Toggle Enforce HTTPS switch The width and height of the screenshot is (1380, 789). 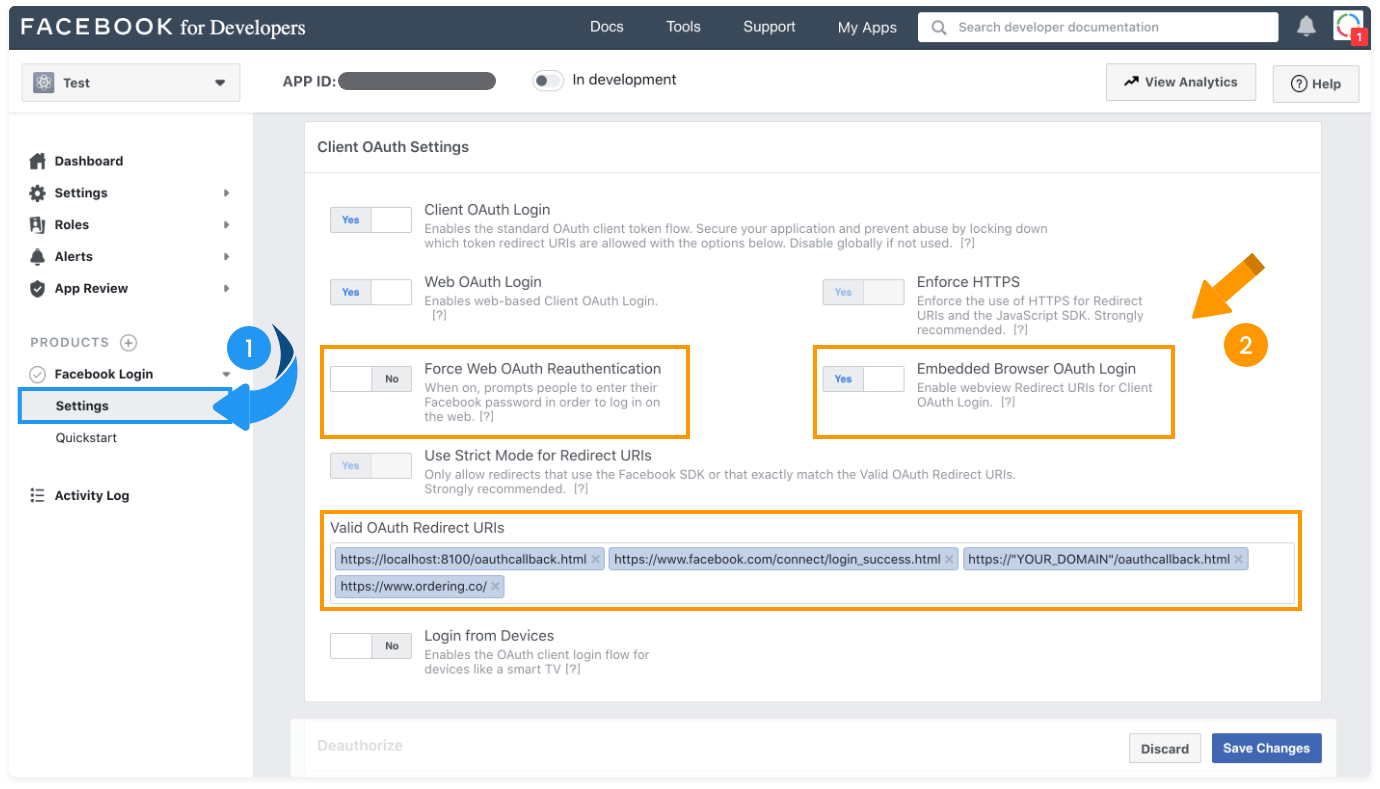(x=863, y=292)
